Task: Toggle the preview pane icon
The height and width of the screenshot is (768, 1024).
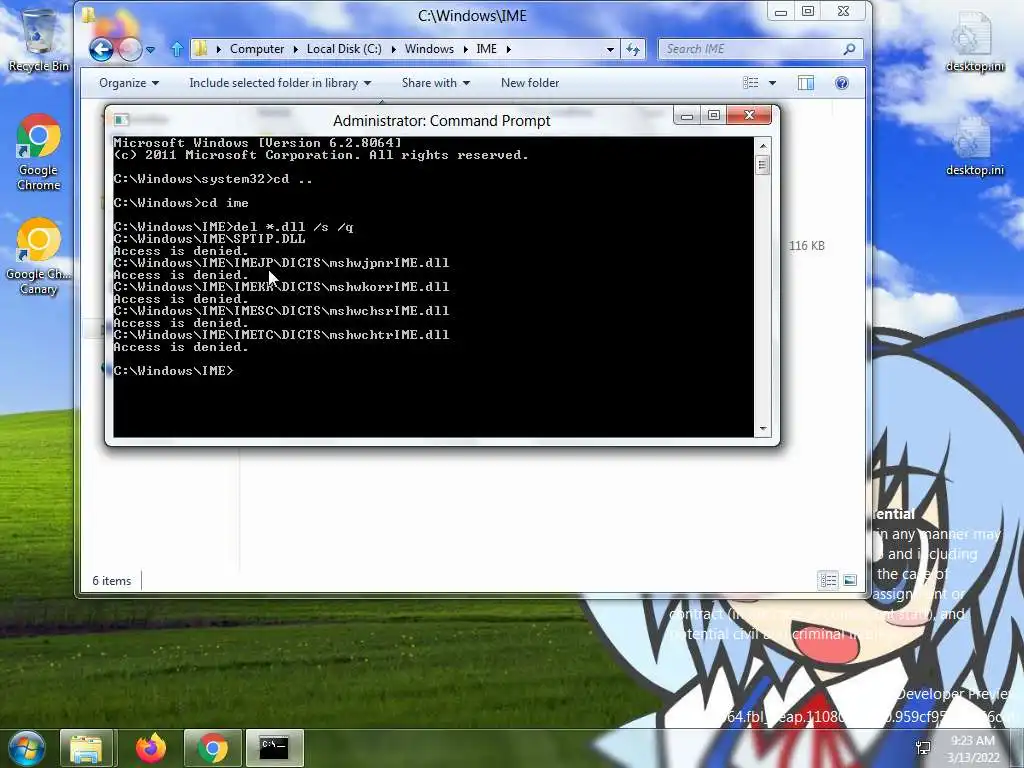Action: (806, 83)
